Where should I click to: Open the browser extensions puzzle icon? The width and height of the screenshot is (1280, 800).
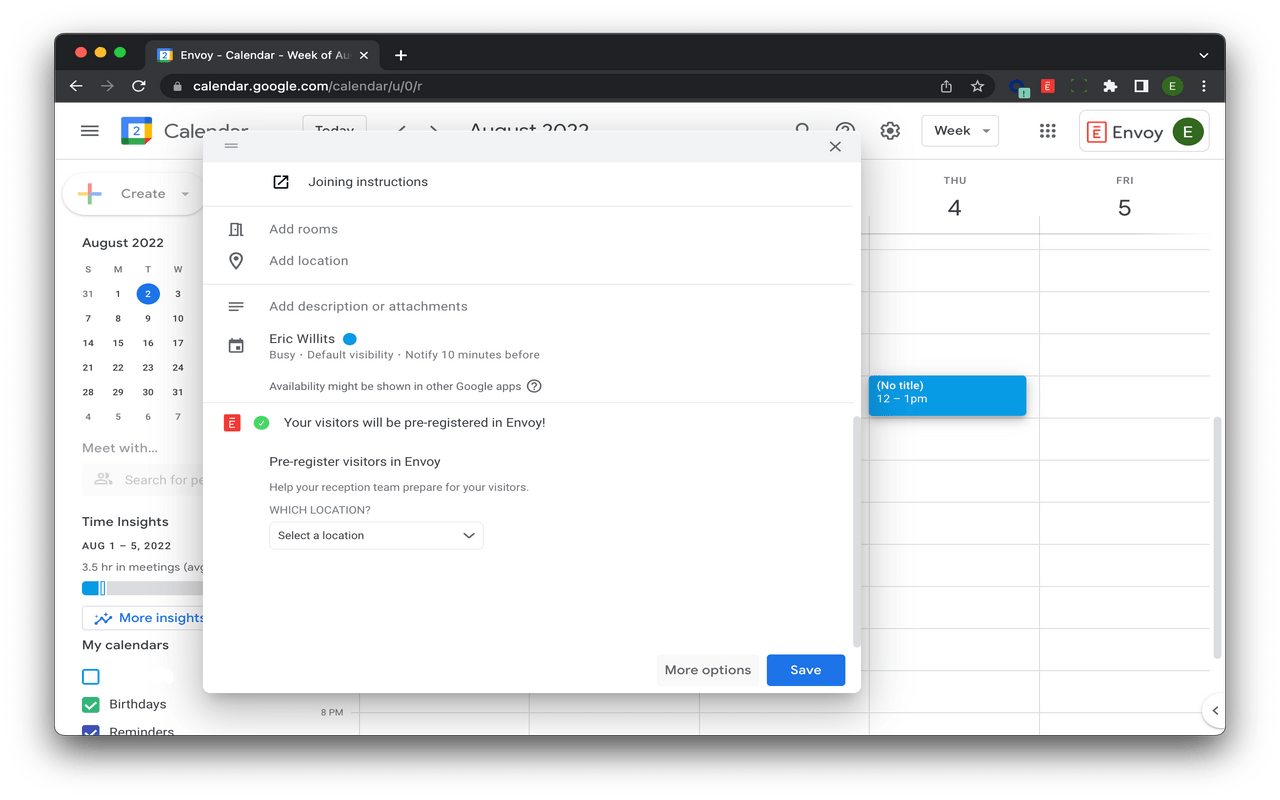click(1110, 86)
